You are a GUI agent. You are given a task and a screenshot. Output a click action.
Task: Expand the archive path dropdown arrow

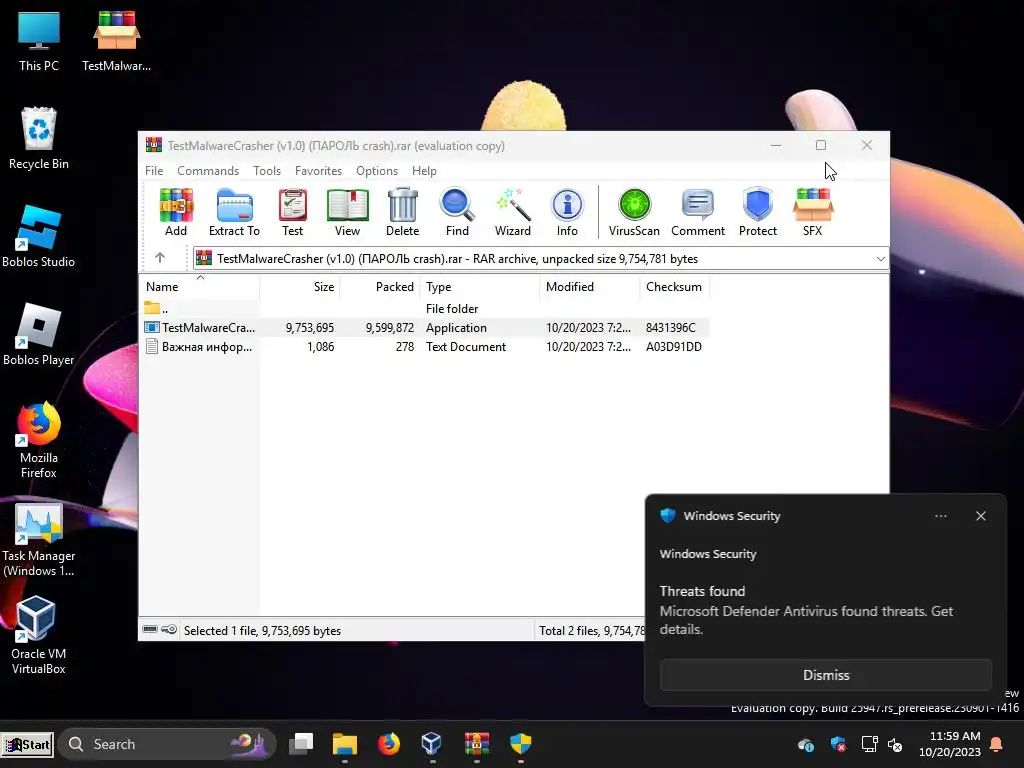880,259
